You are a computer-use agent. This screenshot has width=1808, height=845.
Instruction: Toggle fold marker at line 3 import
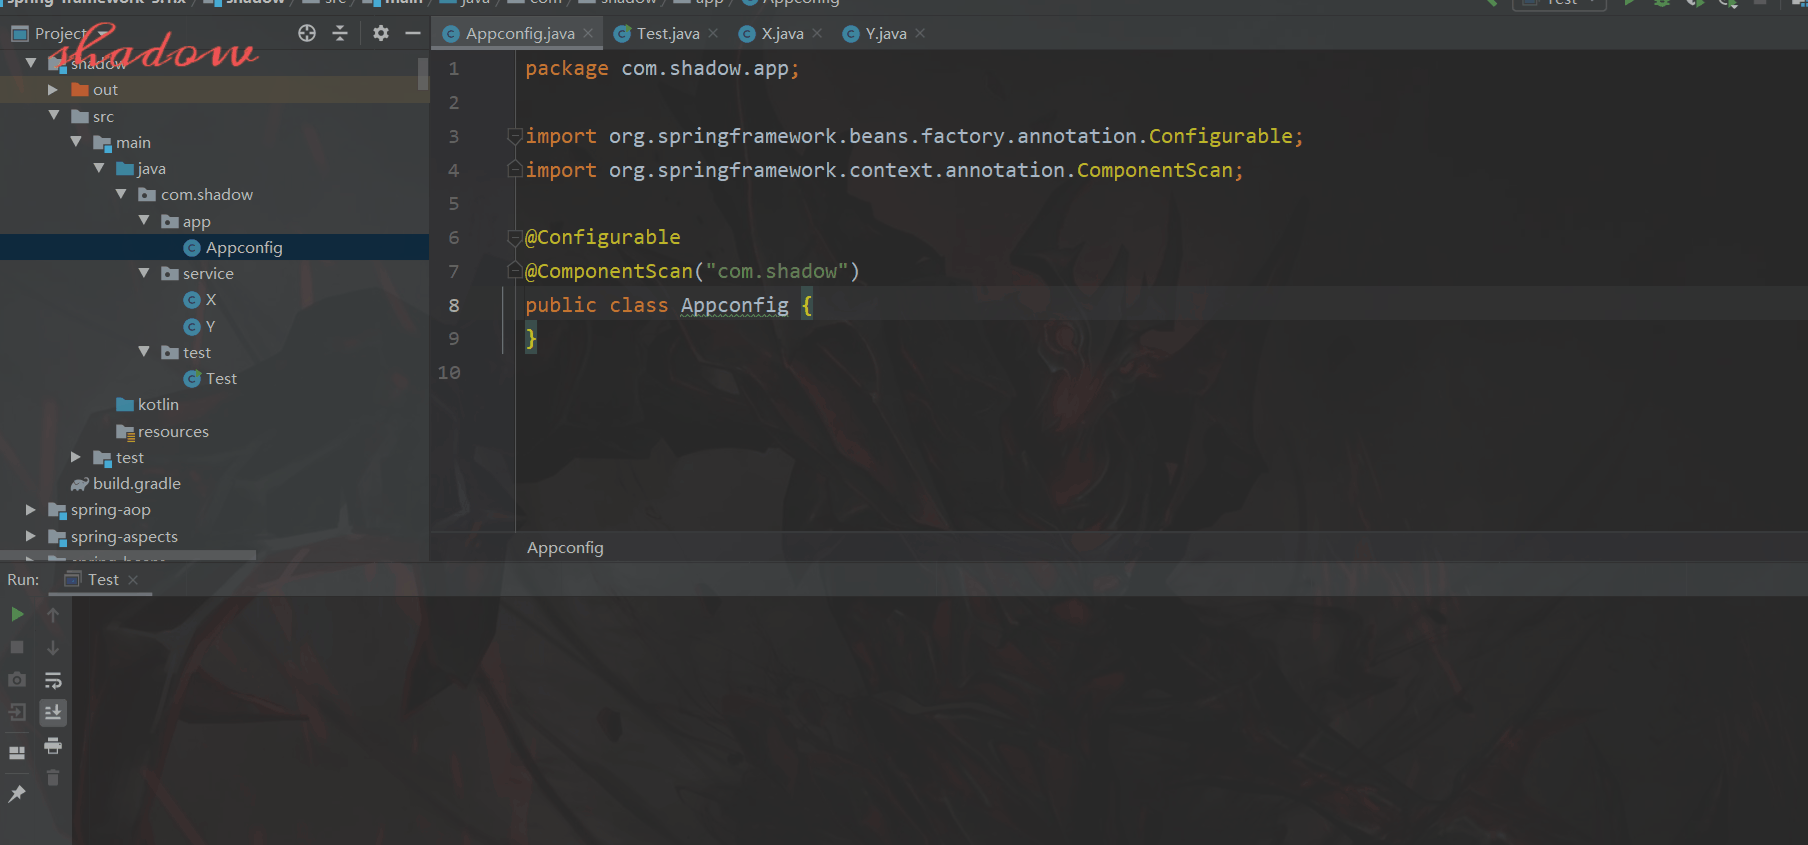click(x=515, y=135)
